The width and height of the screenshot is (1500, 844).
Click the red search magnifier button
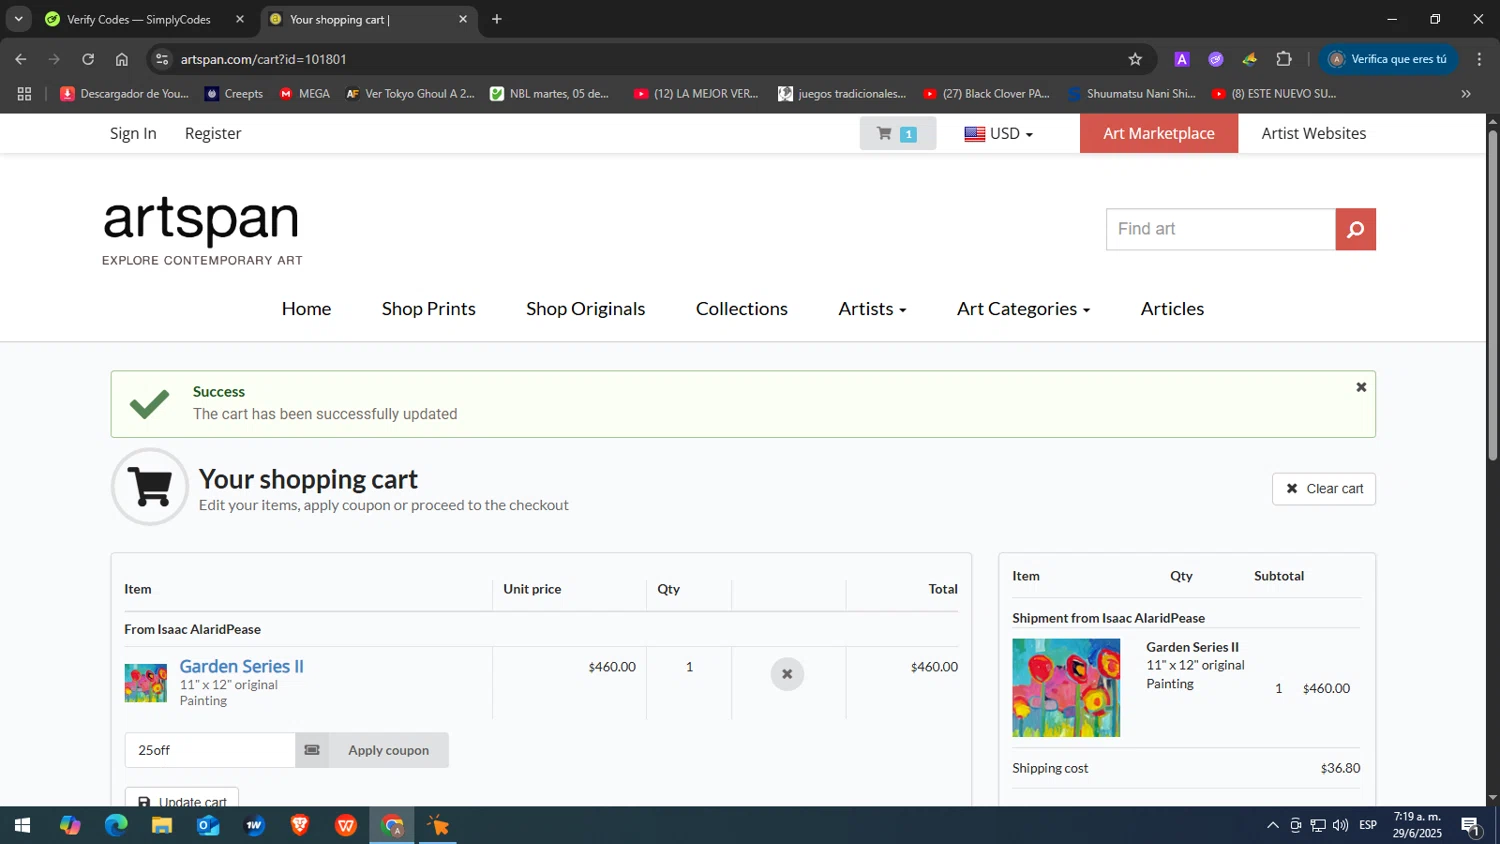tap(1355, 229)
